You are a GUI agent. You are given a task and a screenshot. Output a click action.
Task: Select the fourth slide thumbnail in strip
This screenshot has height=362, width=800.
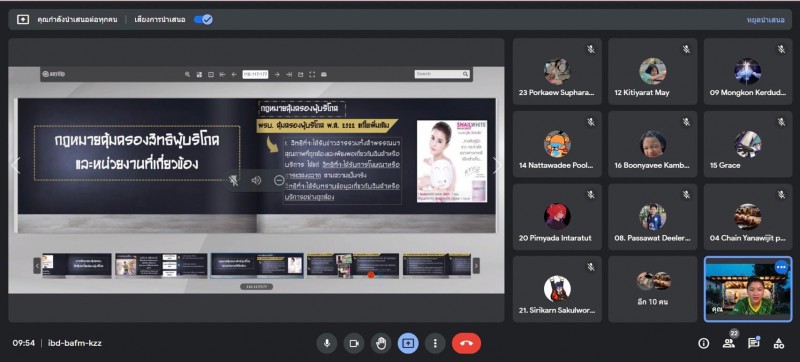point(353,265)
